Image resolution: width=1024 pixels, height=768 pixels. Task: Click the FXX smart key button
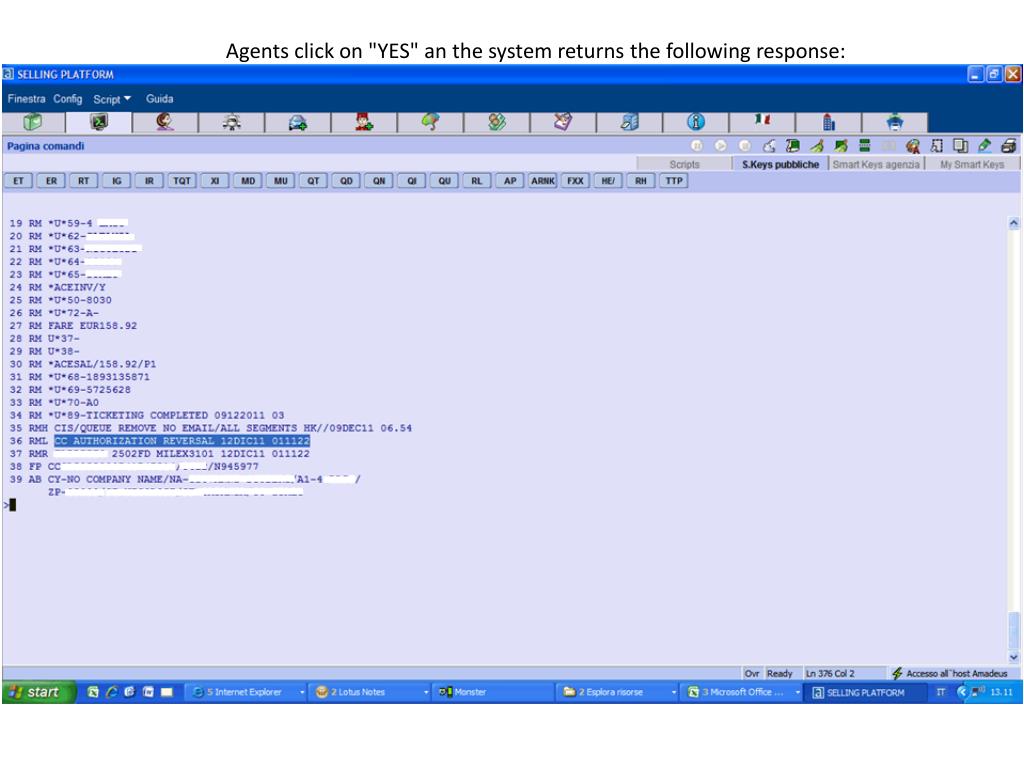pos(575,181)
